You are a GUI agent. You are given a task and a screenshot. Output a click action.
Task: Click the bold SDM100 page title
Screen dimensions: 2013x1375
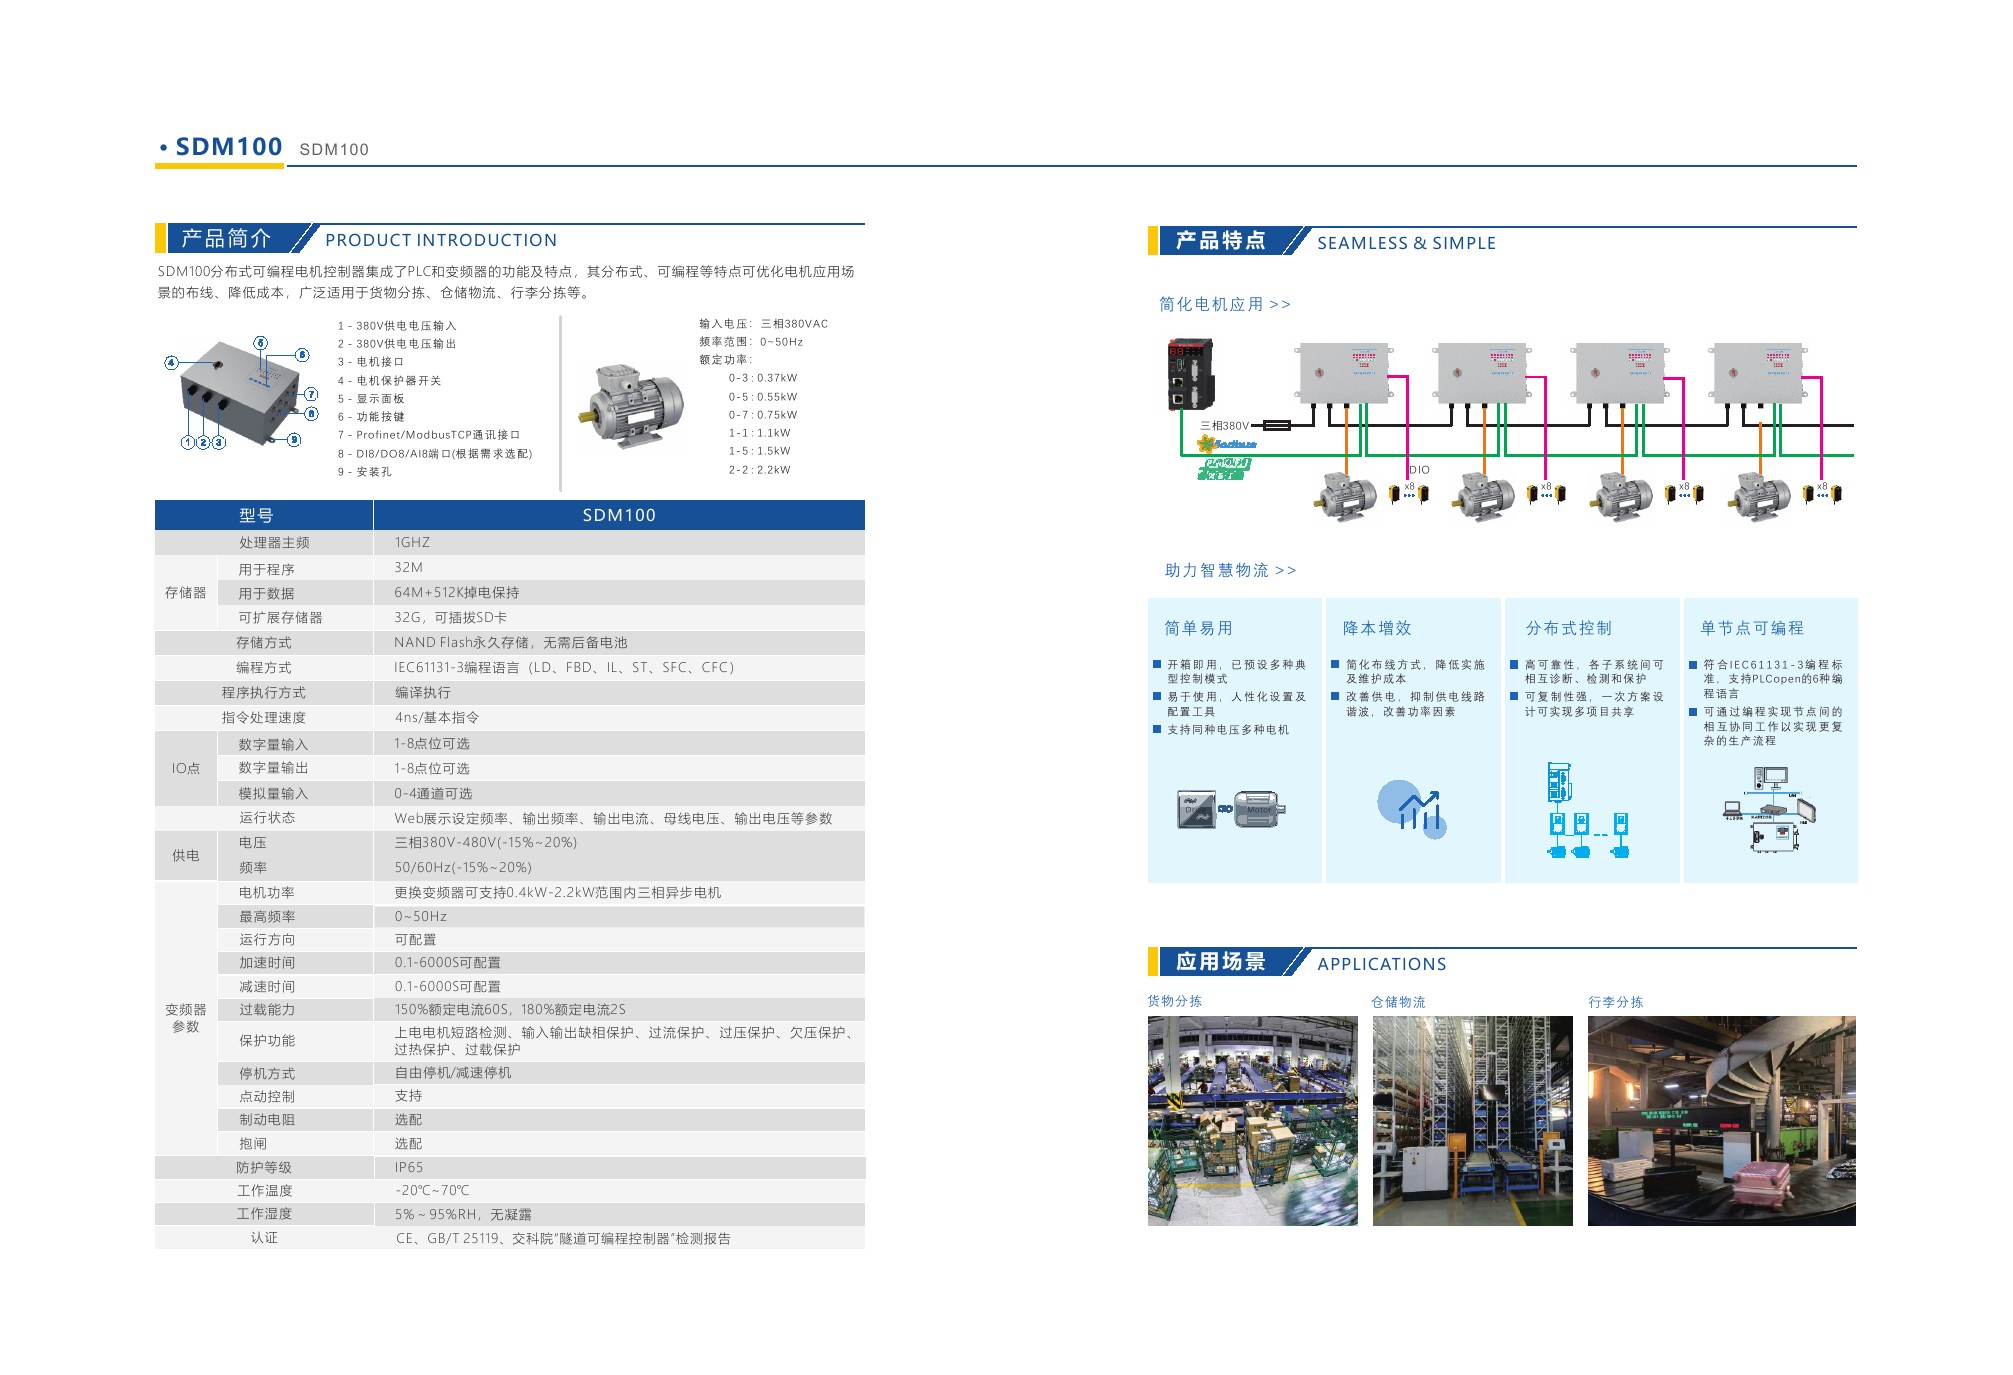(x=228, y=147)
